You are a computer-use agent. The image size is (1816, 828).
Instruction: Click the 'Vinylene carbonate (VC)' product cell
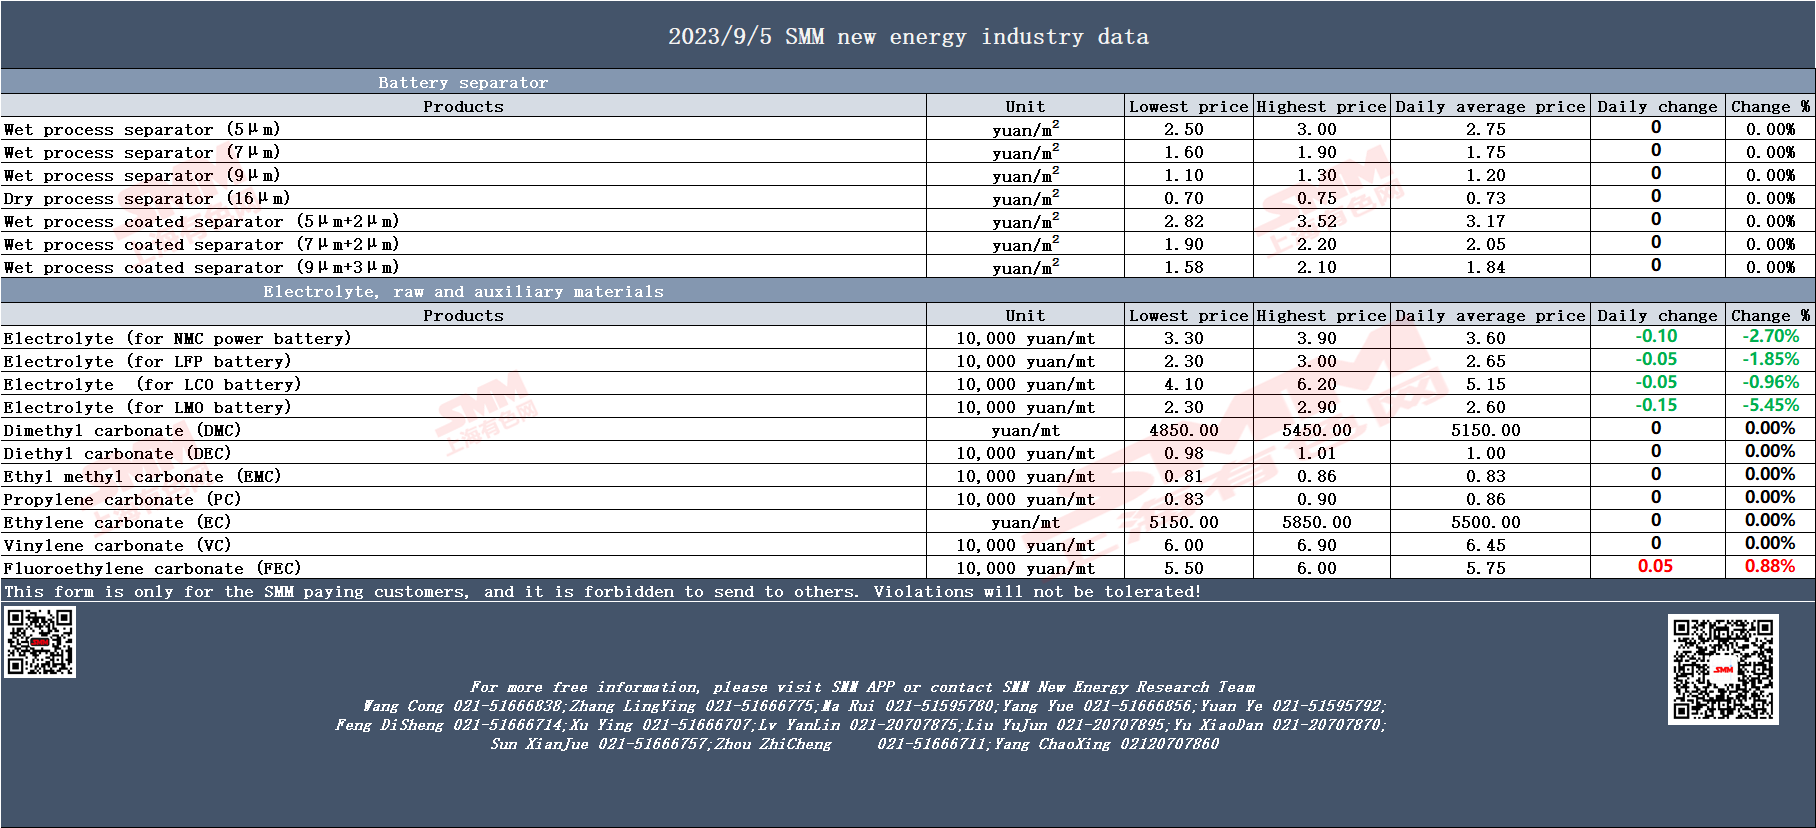[118, 545]
